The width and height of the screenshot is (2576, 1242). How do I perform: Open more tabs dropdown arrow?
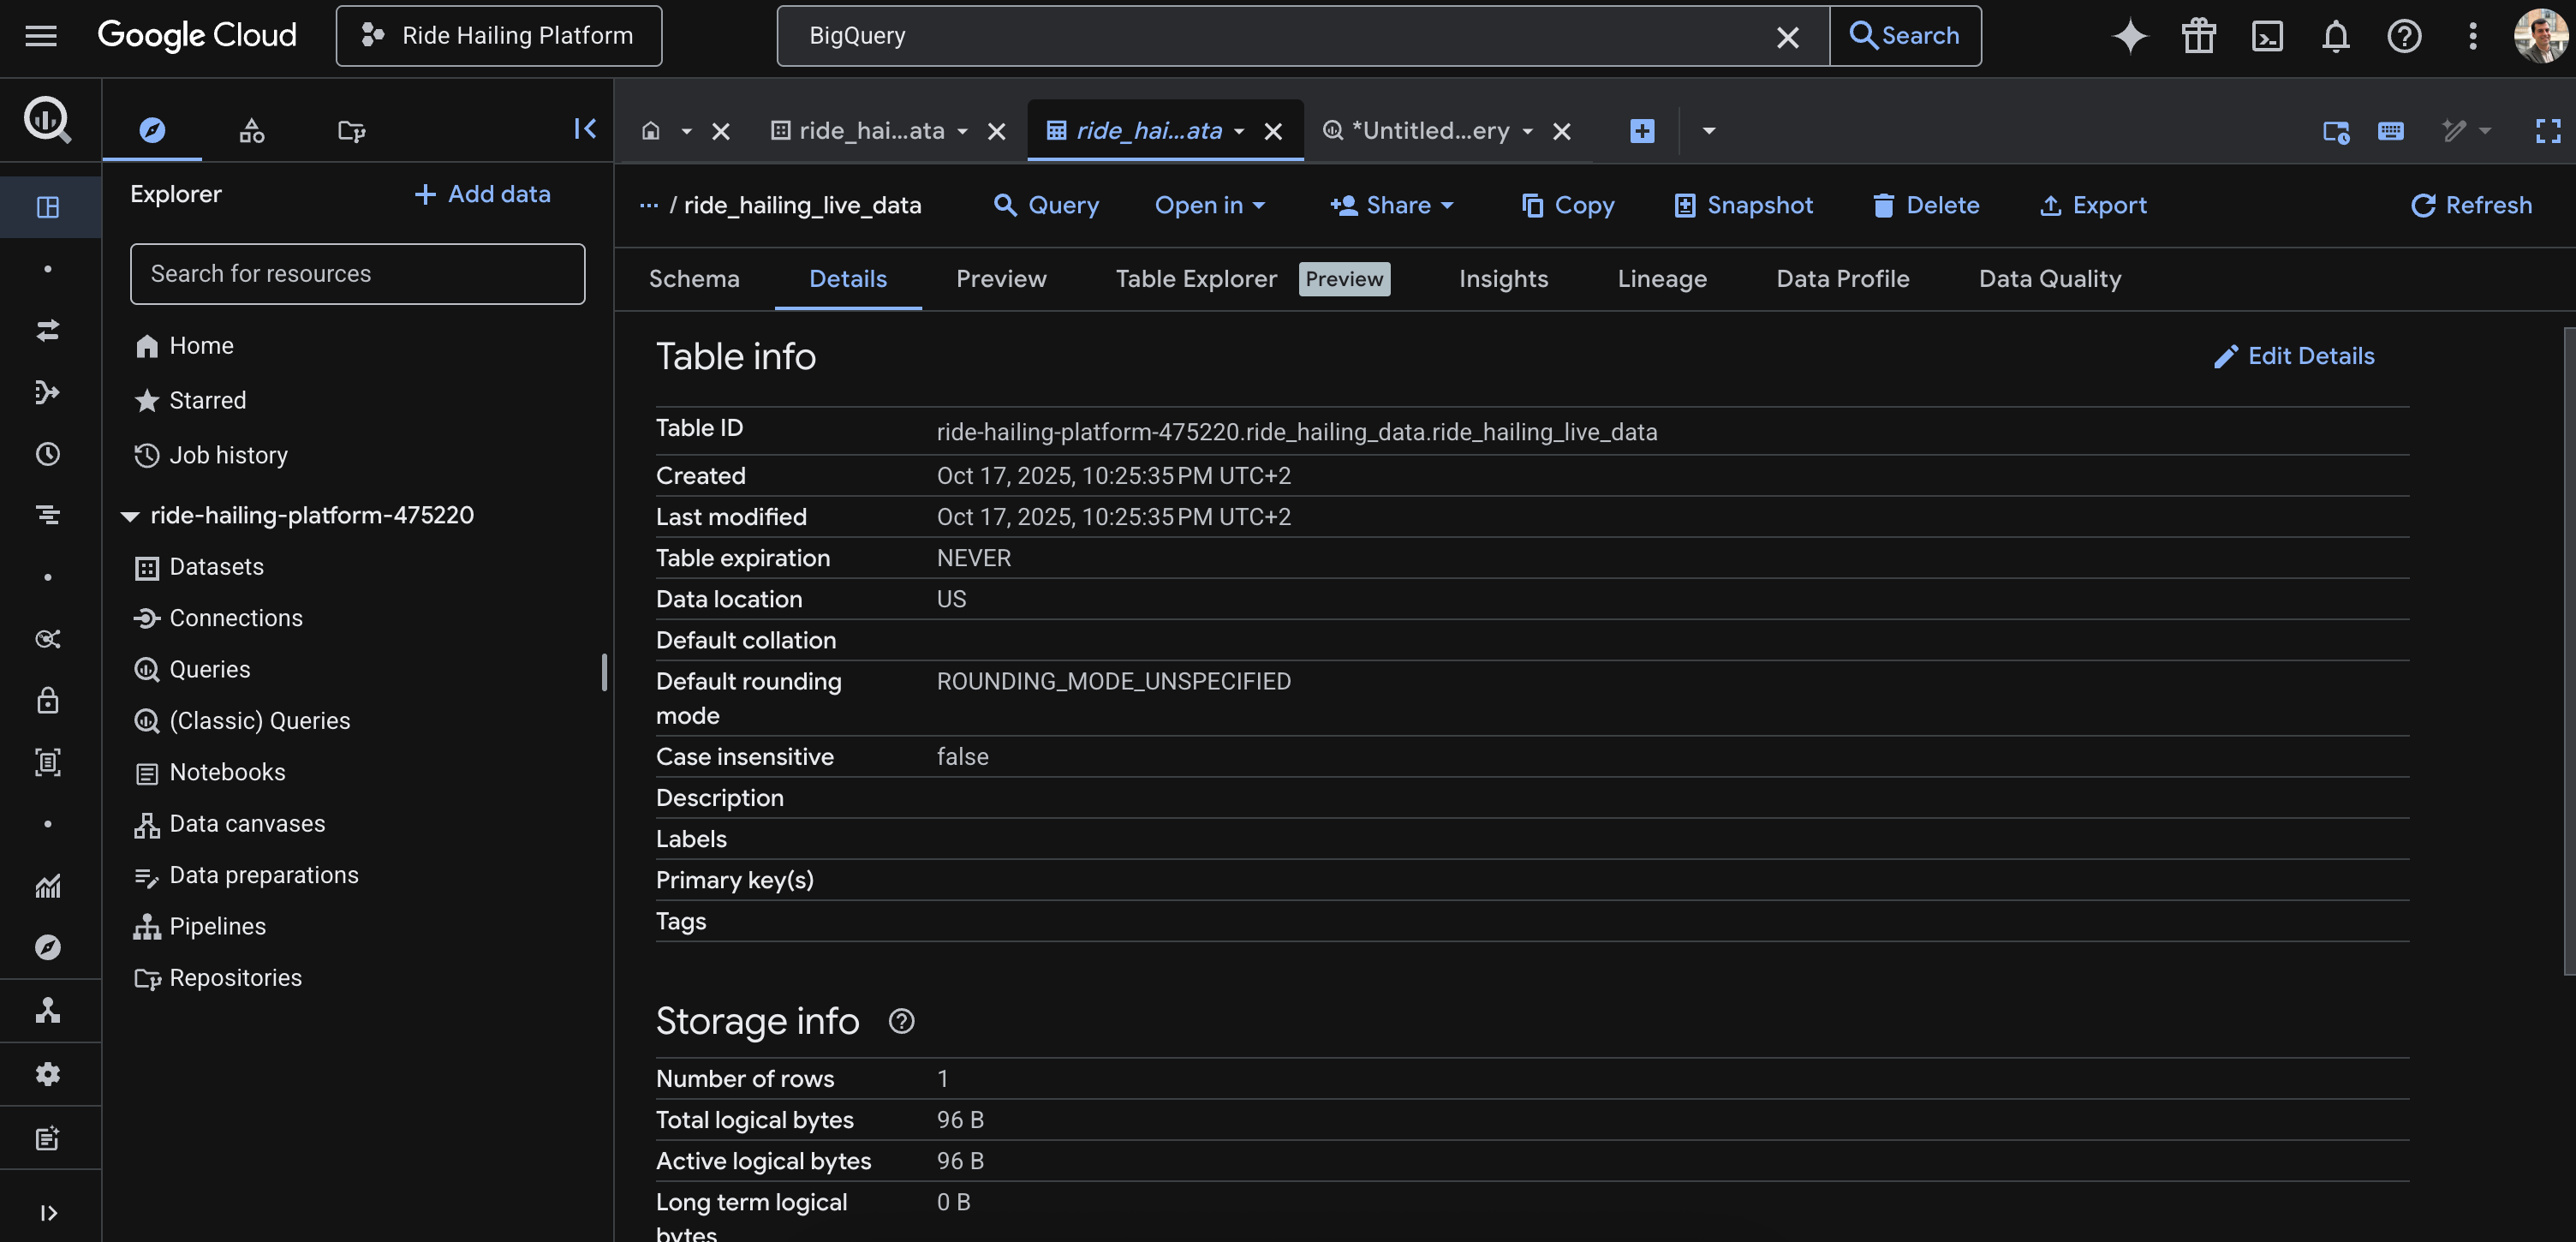[1708, 131]
